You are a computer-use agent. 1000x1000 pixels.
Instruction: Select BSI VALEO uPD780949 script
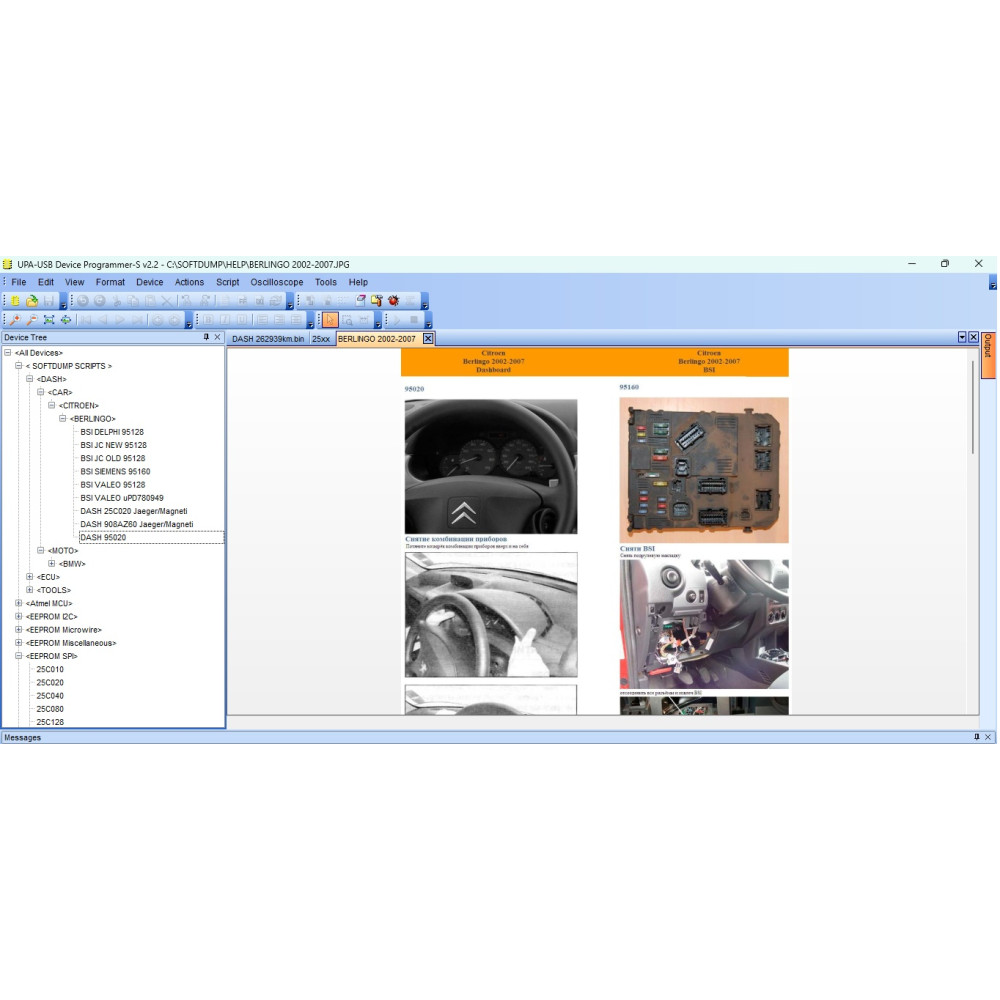point(122,497)
